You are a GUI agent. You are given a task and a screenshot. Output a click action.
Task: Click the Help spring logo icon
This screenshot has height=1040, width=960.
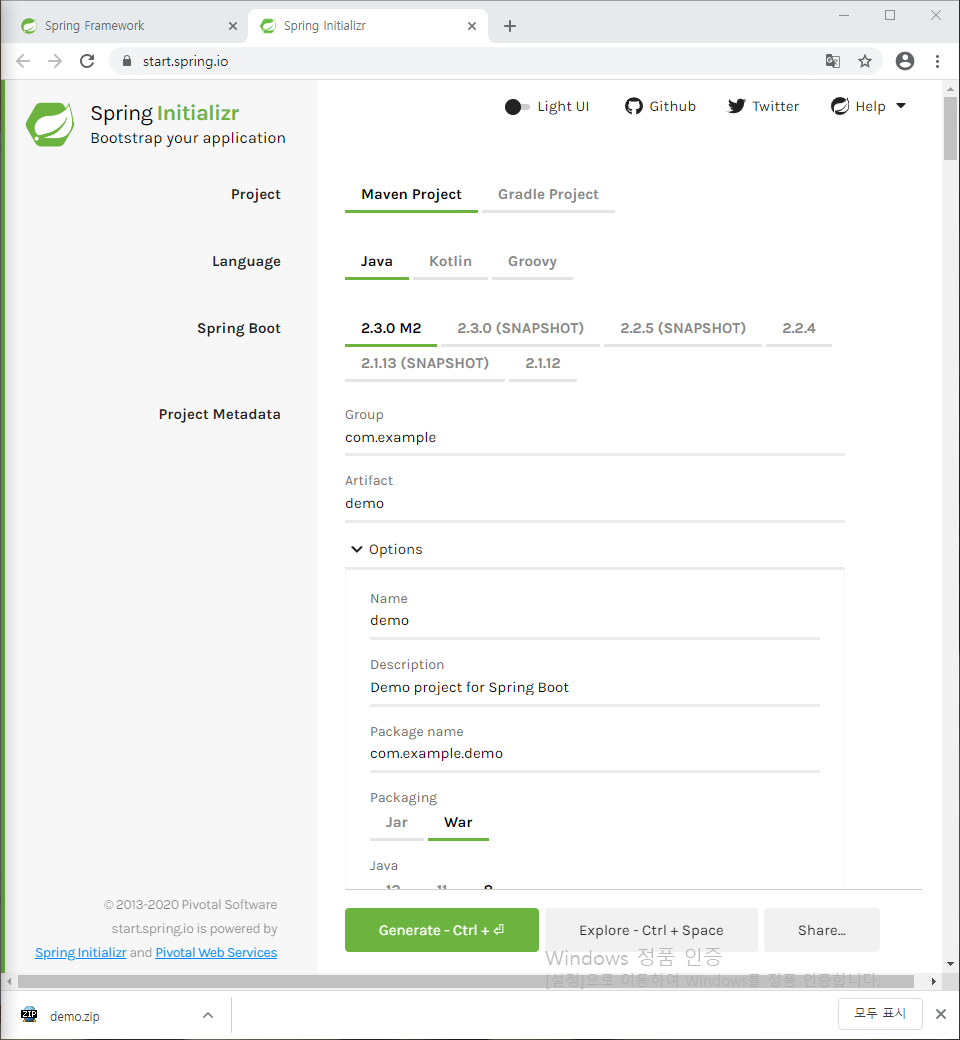pos(840,106)
